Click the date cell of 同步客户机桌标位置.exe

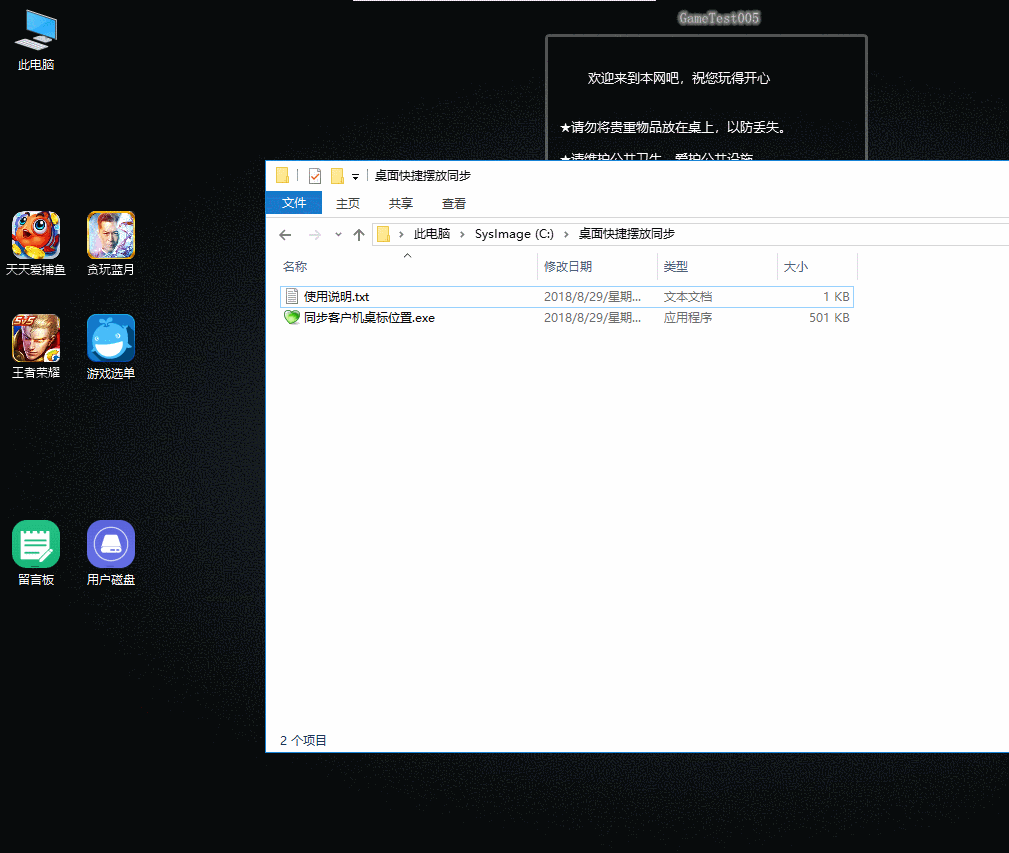pyautogui.click(x=592, y=318)
